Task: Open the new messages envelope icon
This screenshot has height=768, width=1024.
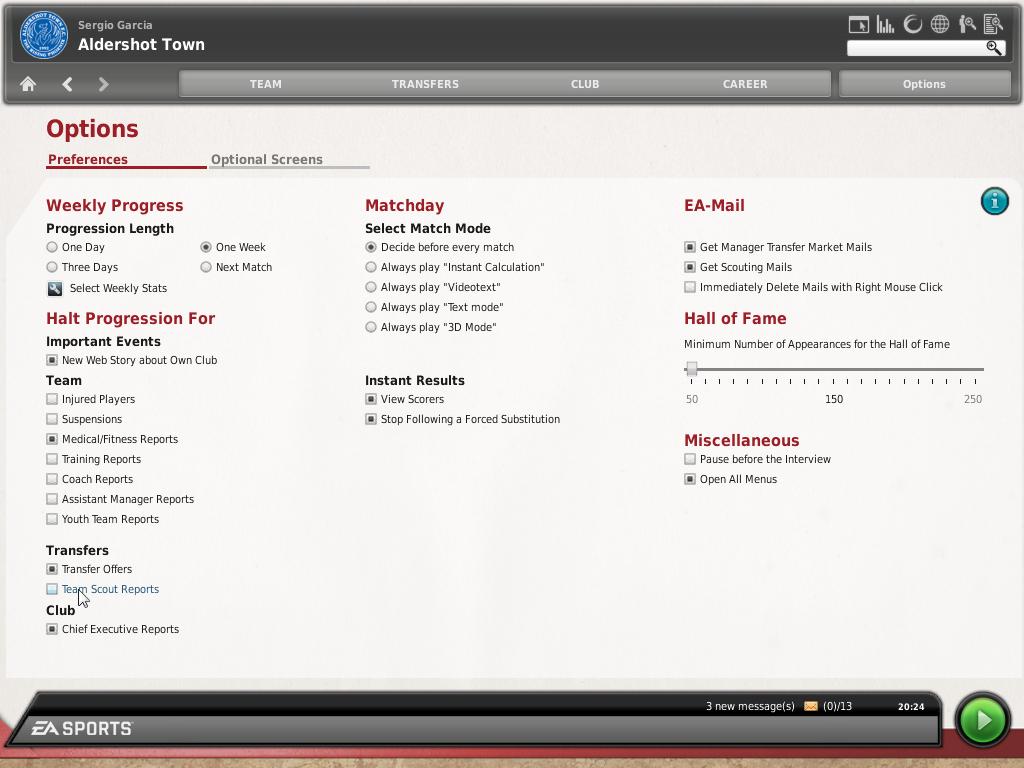Action: (810, 706)
